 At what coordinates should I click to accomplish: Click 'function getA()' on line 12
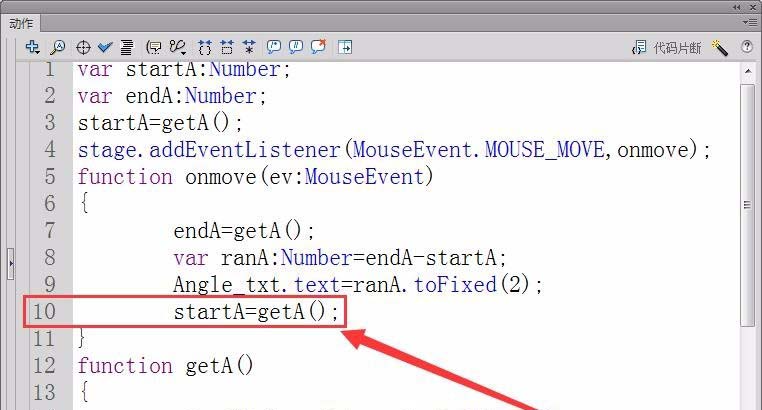[166, 366]
